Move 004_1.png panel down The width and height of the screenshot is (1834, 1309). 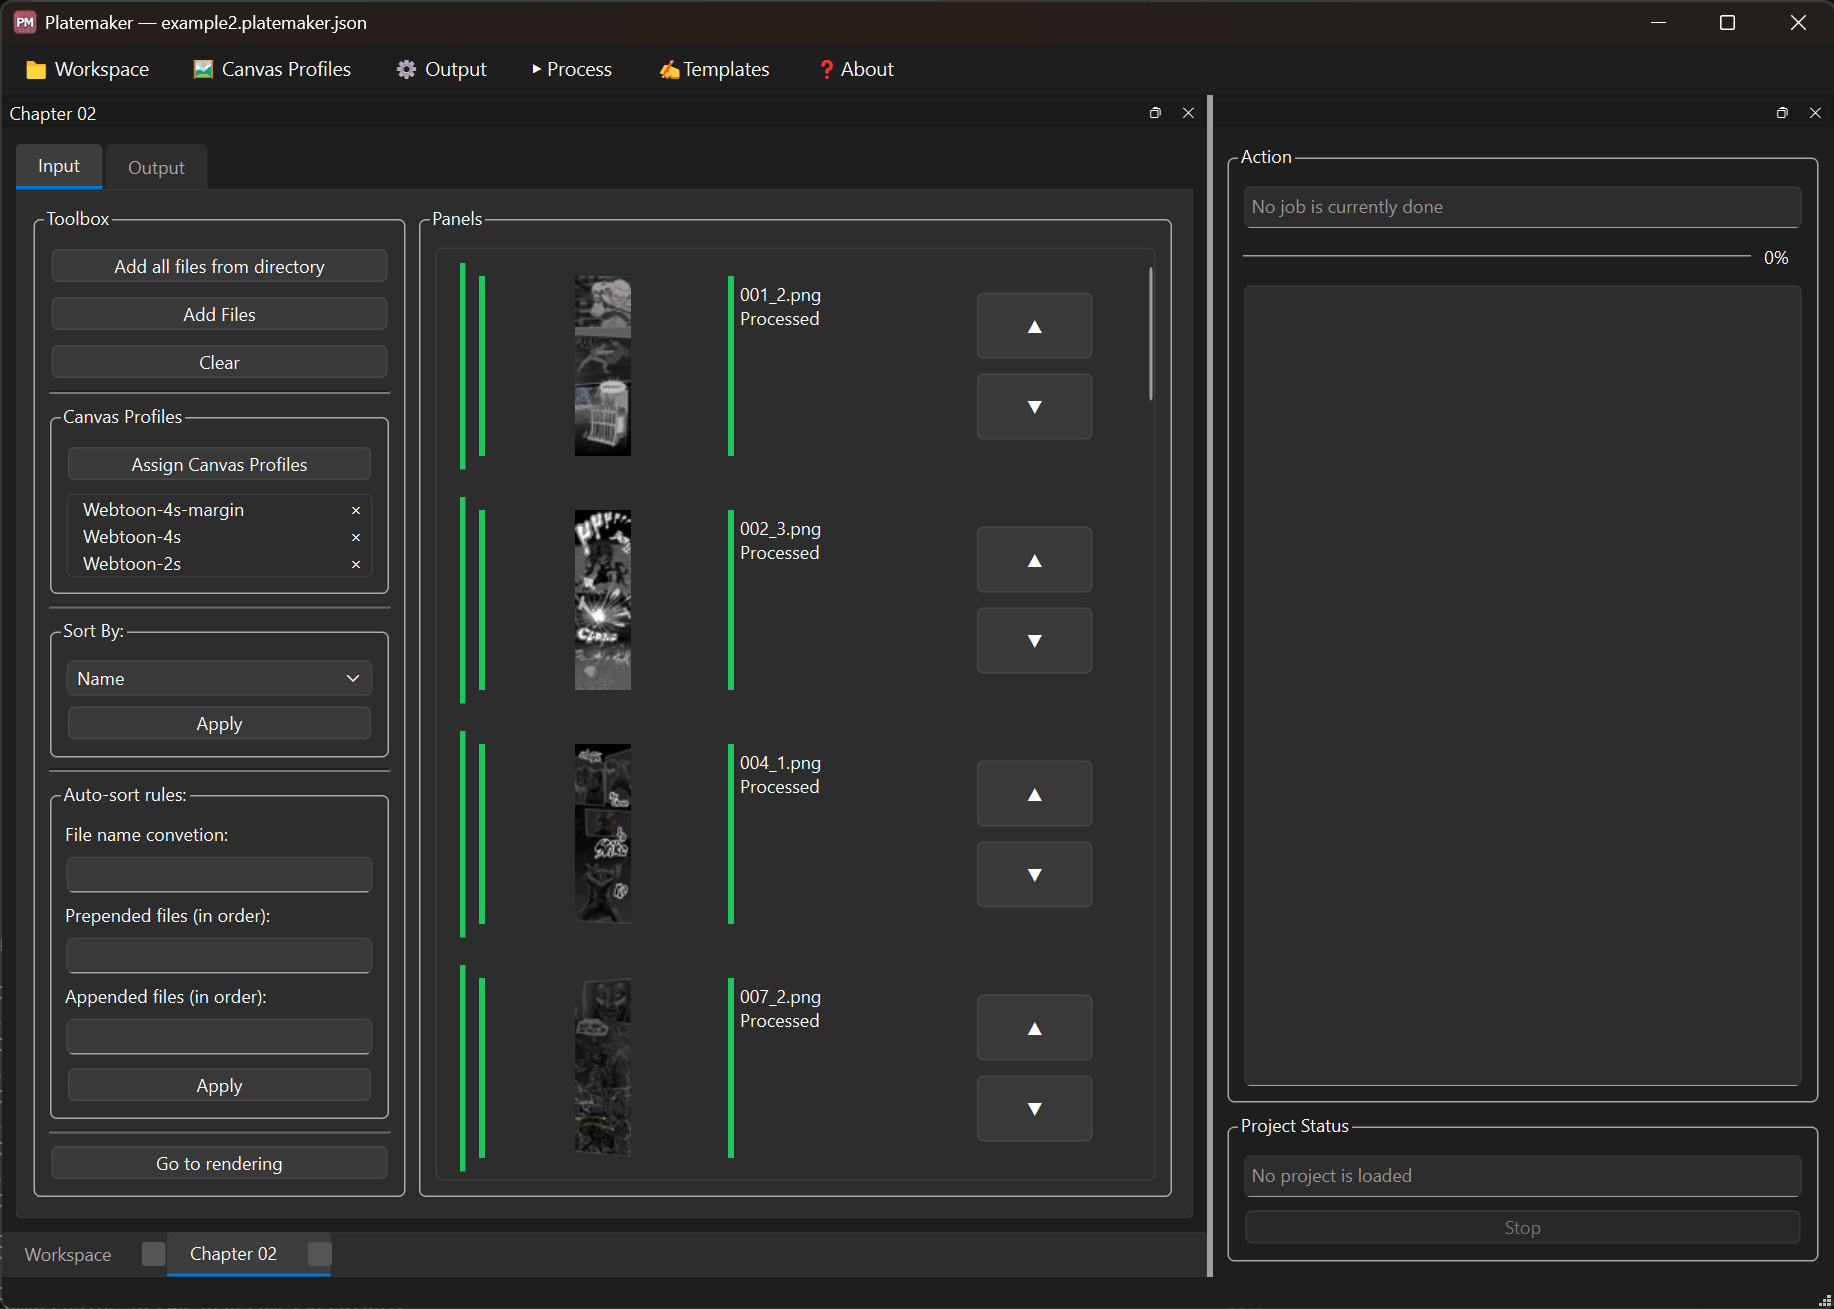point(1034,874)
